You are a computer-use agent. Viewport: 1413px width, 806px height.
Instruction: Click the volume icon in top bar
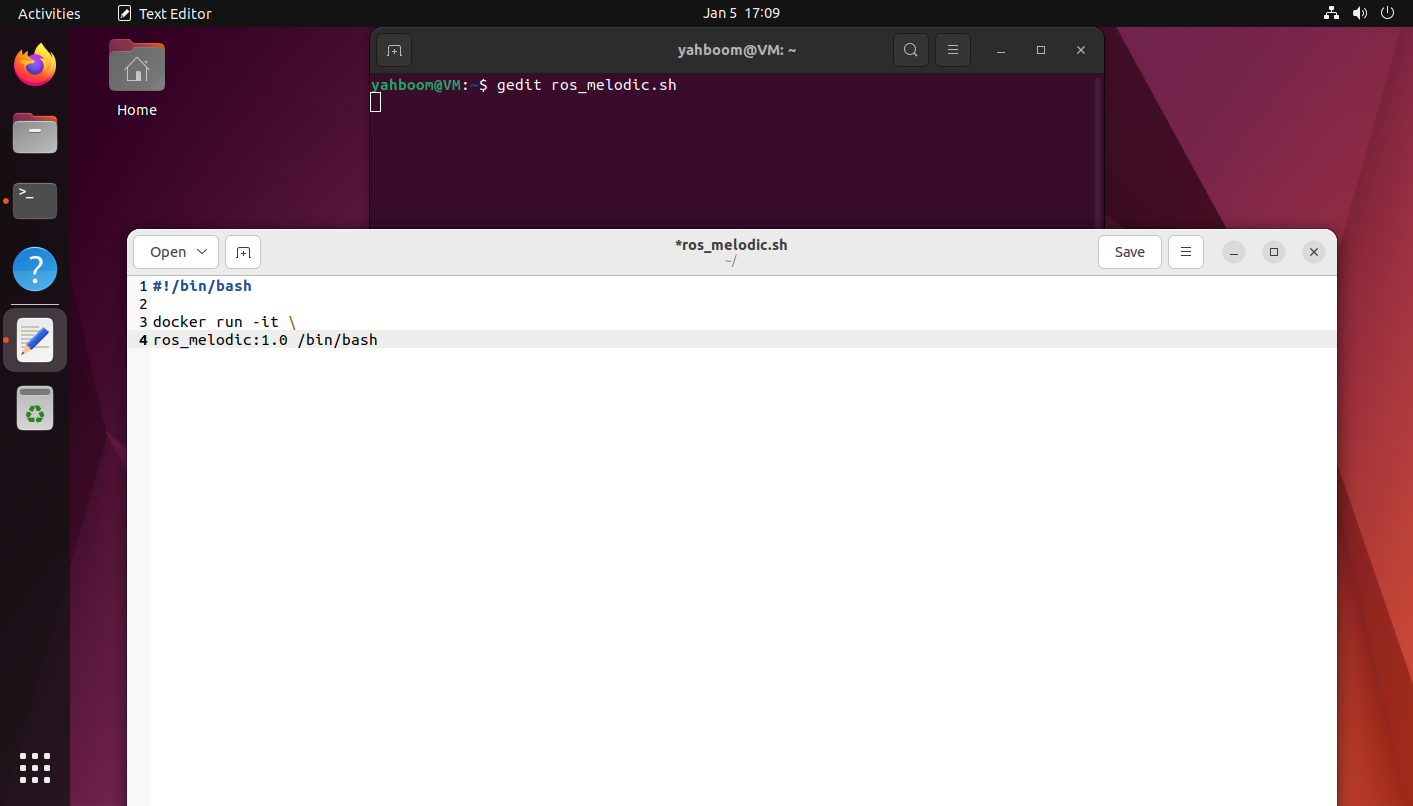pyautogui.click(x=1359, y=13)
